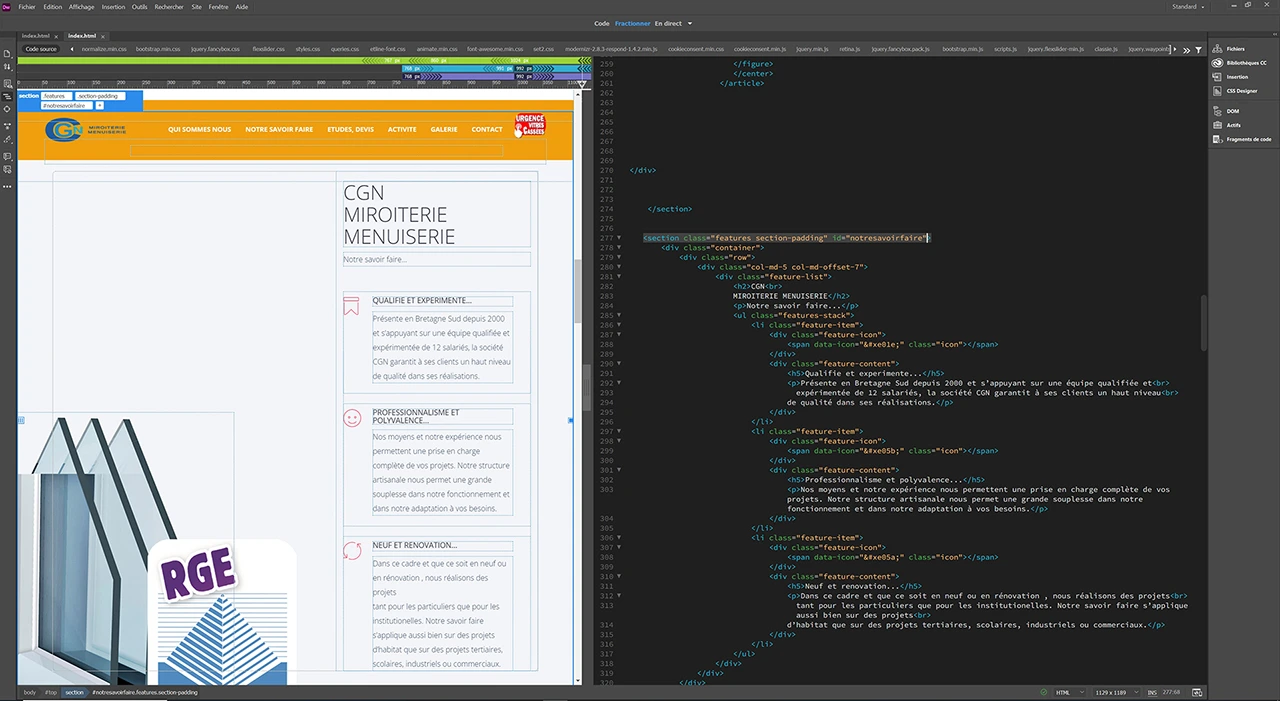Collapse code fold at line 290

click(x=619, y=364)
